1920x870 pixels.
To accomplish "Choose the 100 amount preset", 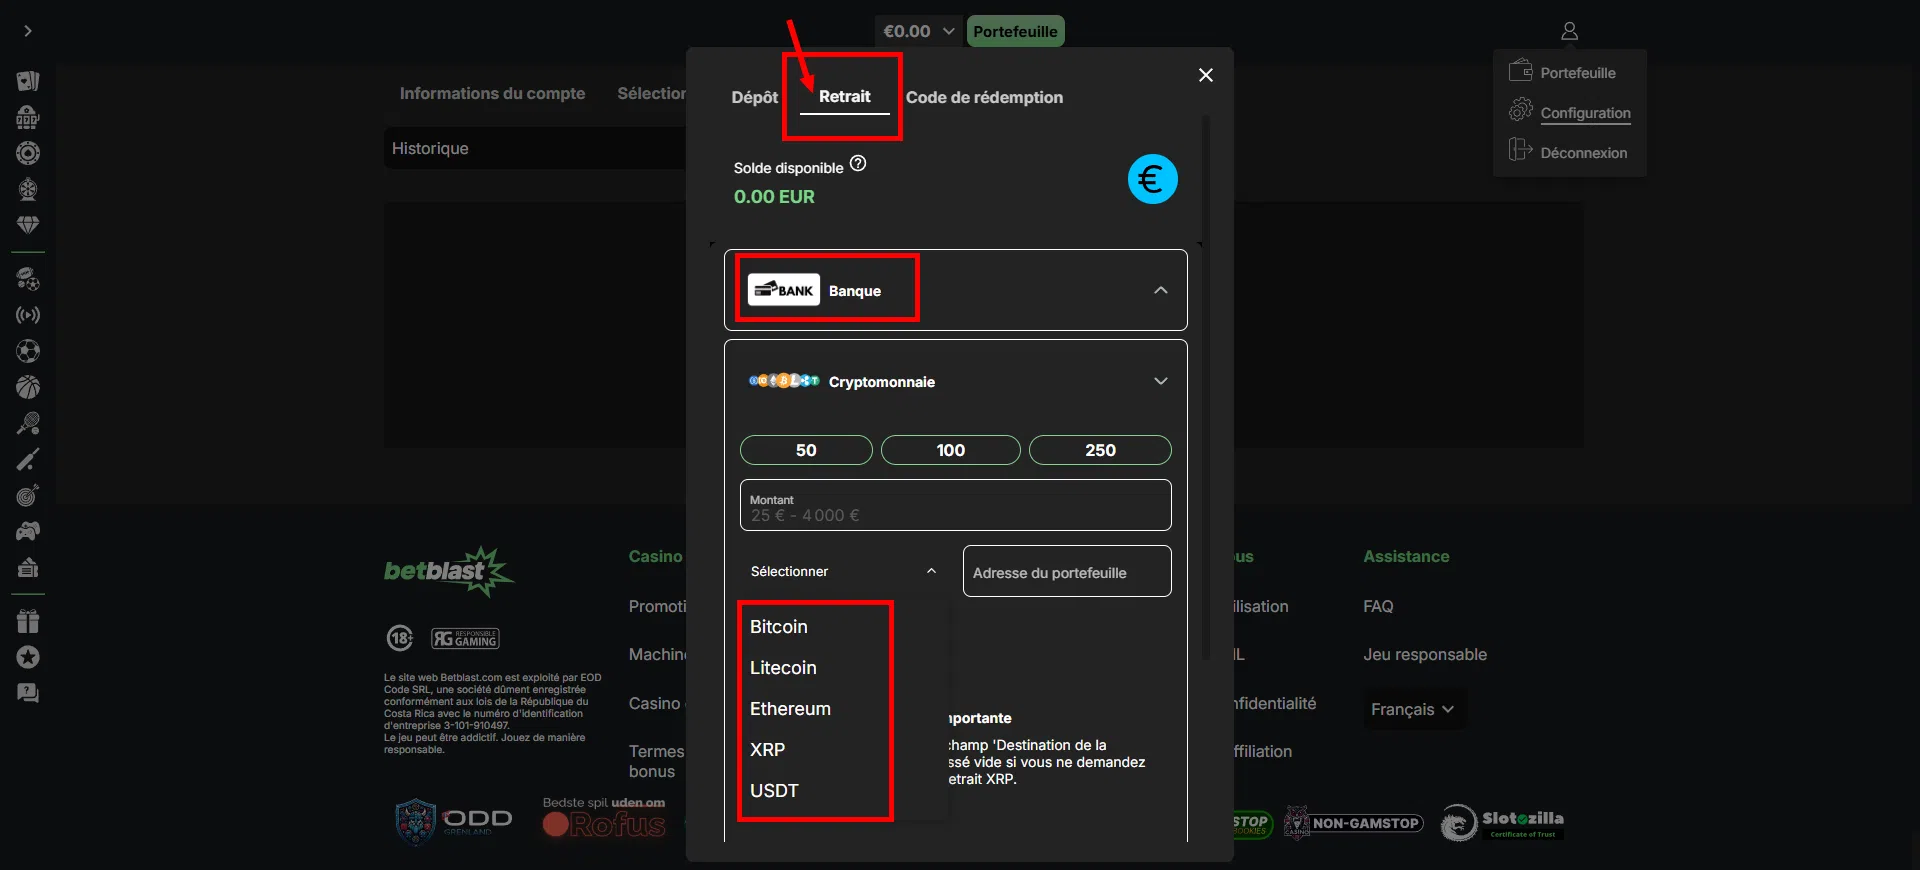I will tap(950, 450).
